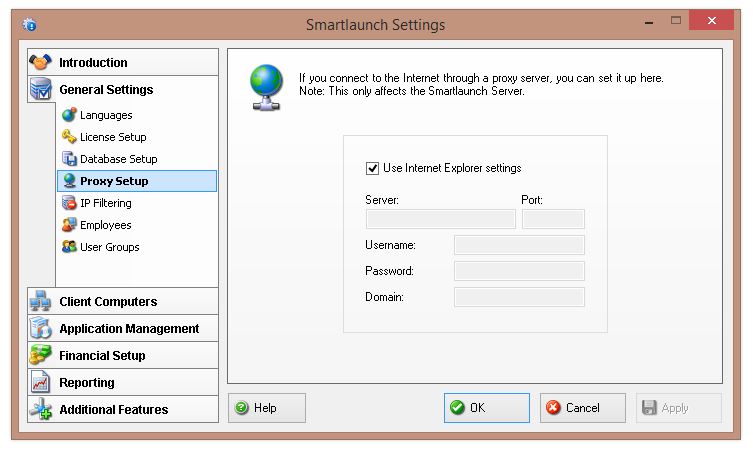The height and width of the screenshot is (453, 753).
Task: Click the Introduction handshake icon
Action: (41, 62)
